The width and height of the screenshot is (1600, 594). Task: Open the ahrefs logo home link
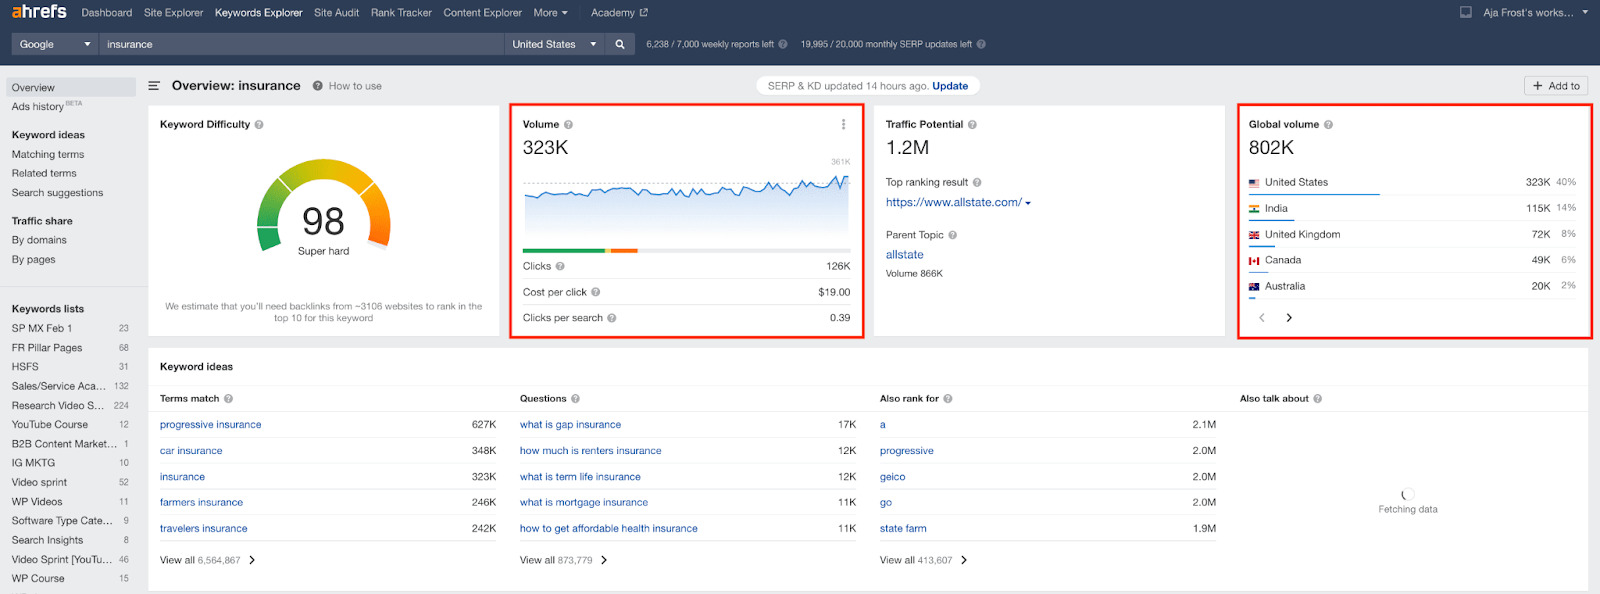pyautogui.click(x=39, y=12)
